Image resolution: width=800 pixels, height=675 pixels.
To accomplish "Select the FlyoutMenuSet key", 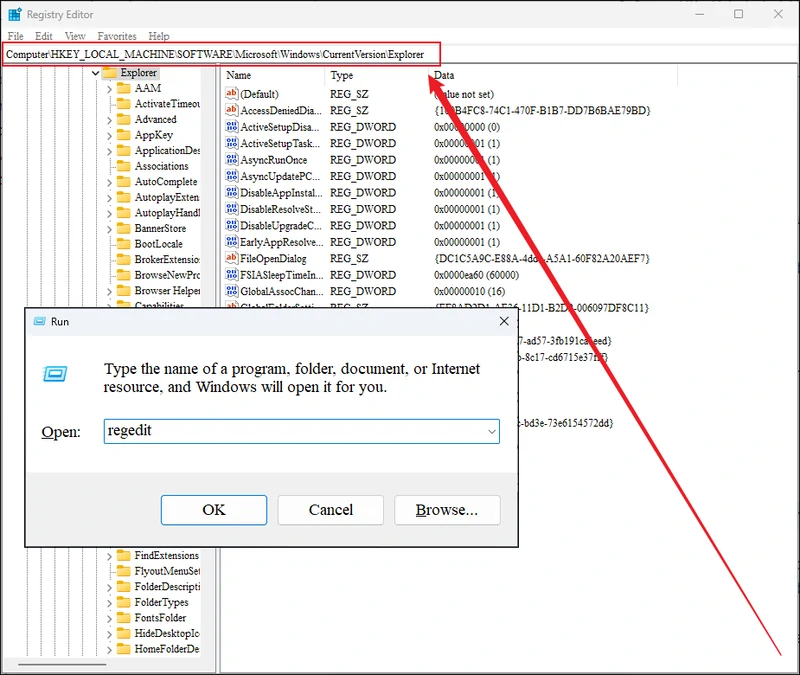I will [167, 571].
